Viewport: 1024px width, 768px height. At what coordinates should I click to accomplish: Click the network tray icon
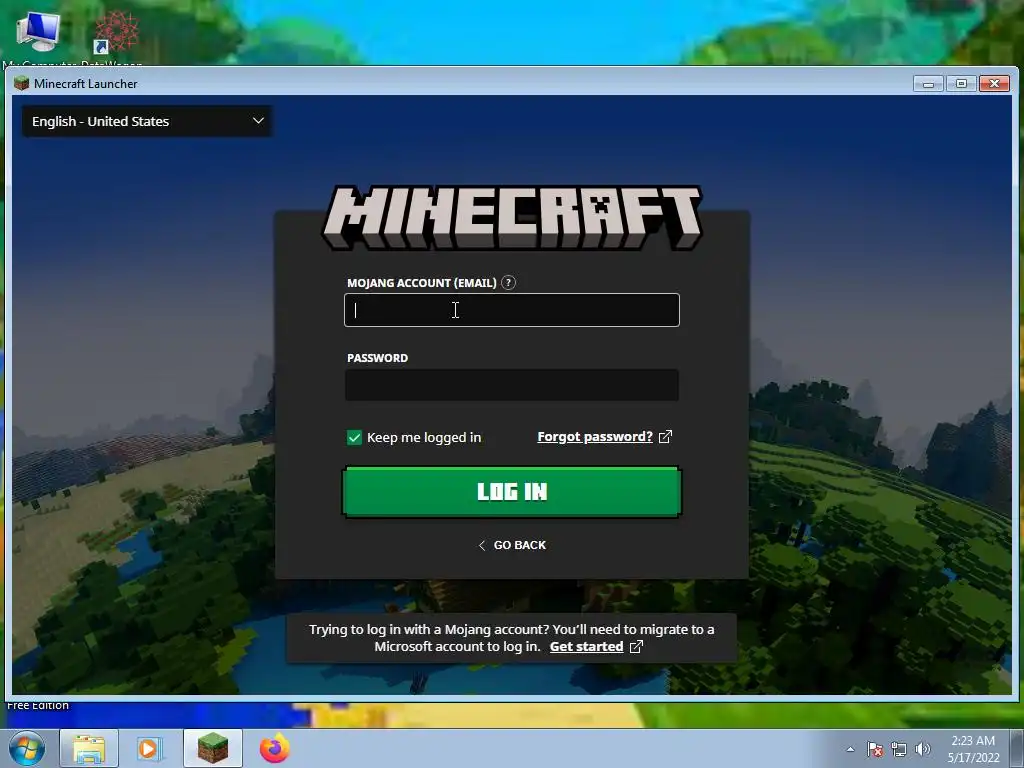pyautogui.click(x=899, y=749)
